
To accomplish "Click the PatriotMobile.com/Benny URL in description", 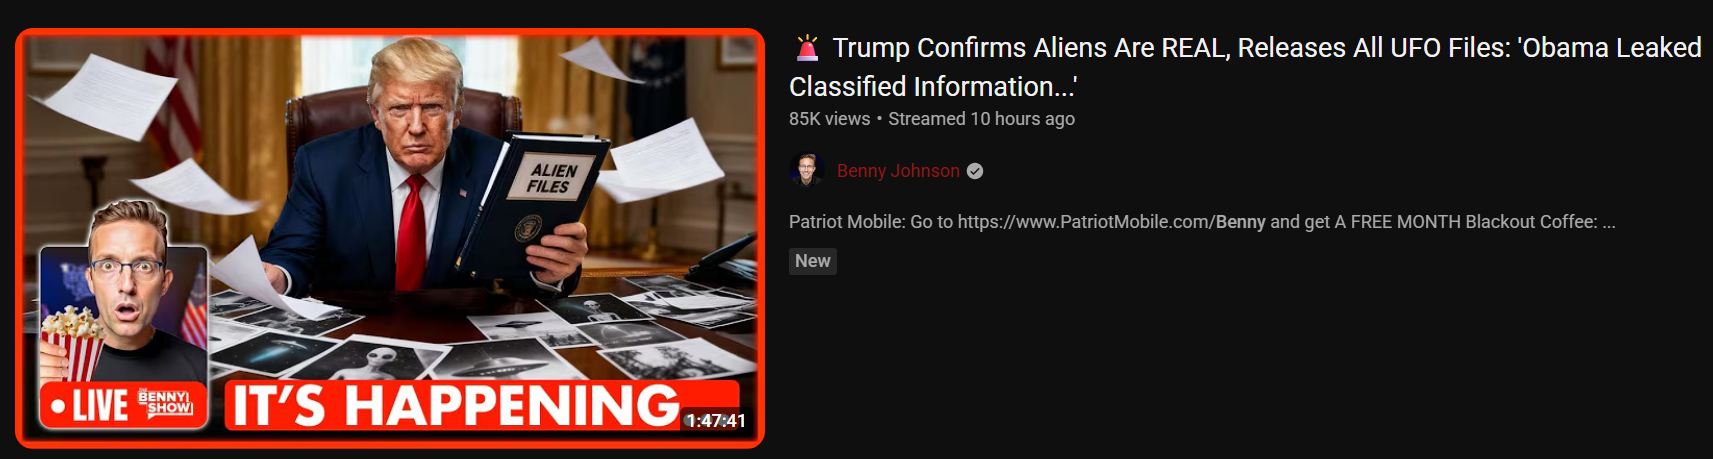I will pyautogui.click(x=1112, y=222).
